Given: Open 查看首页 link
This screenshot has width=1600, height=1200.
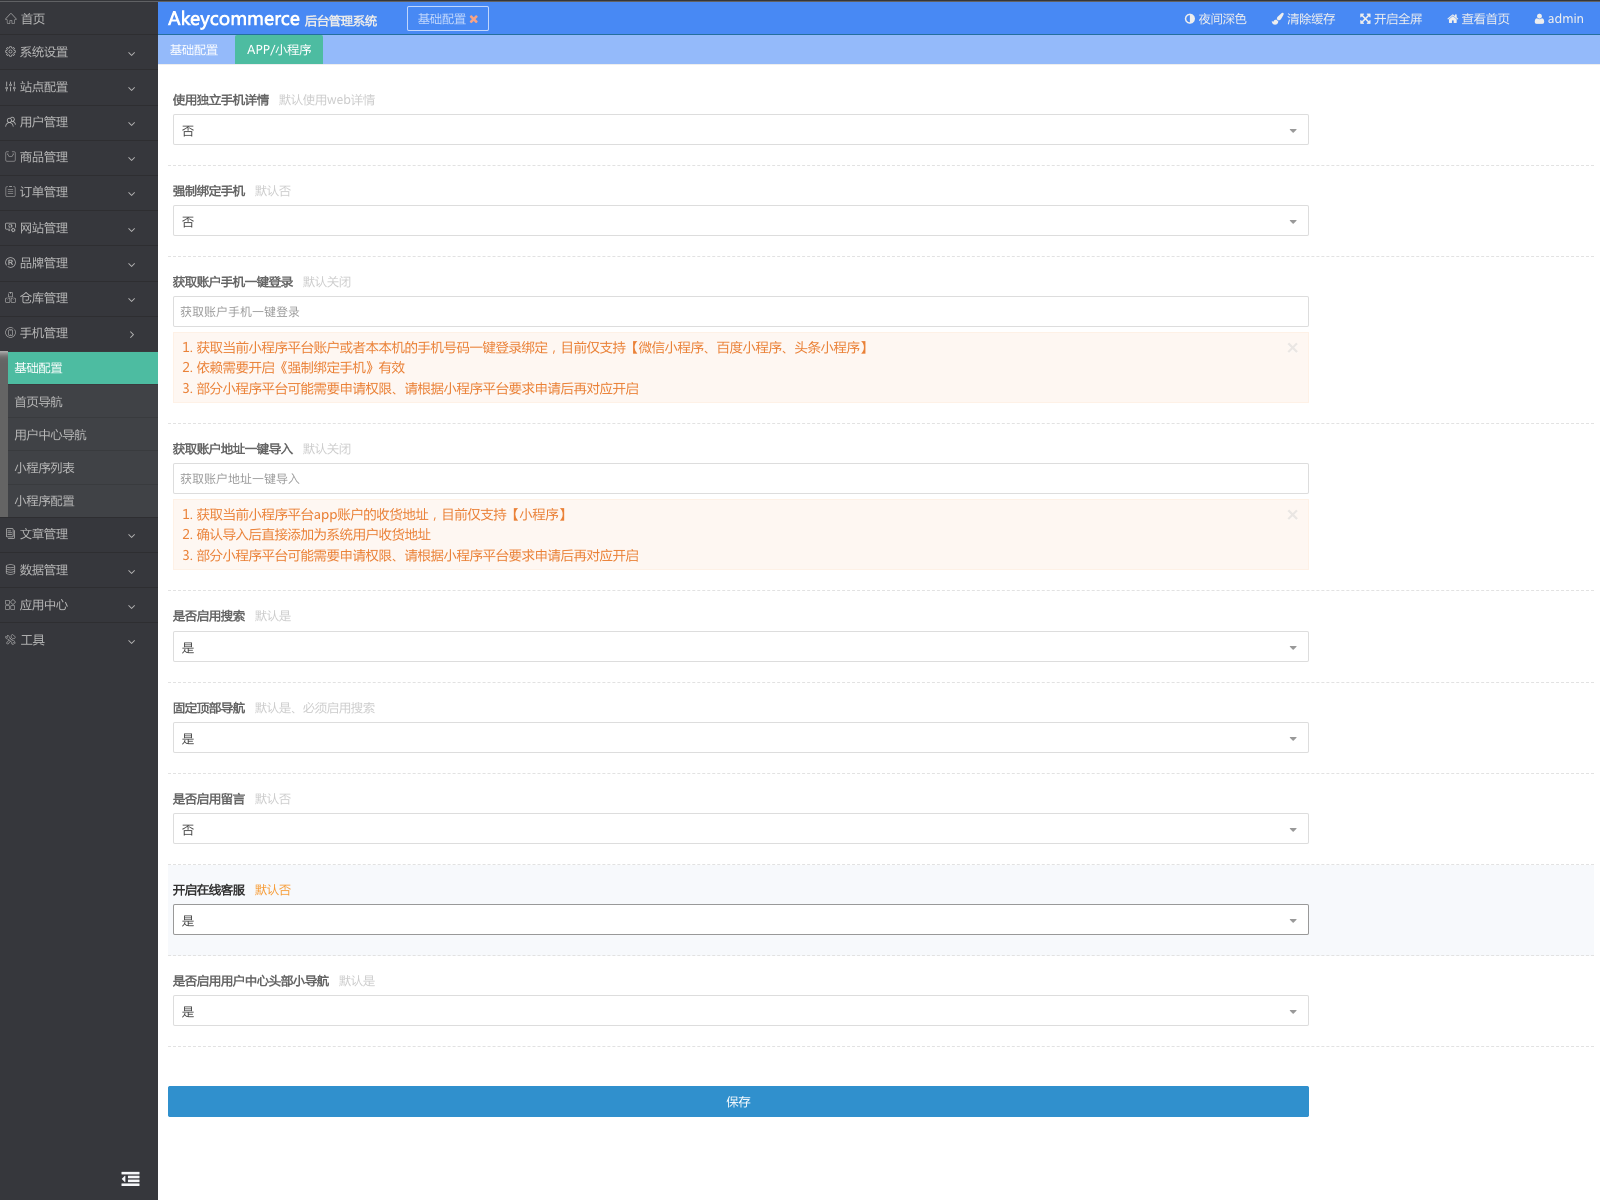Looking at the screenshot, I should pyautogui.click(x=1478, y=19).
